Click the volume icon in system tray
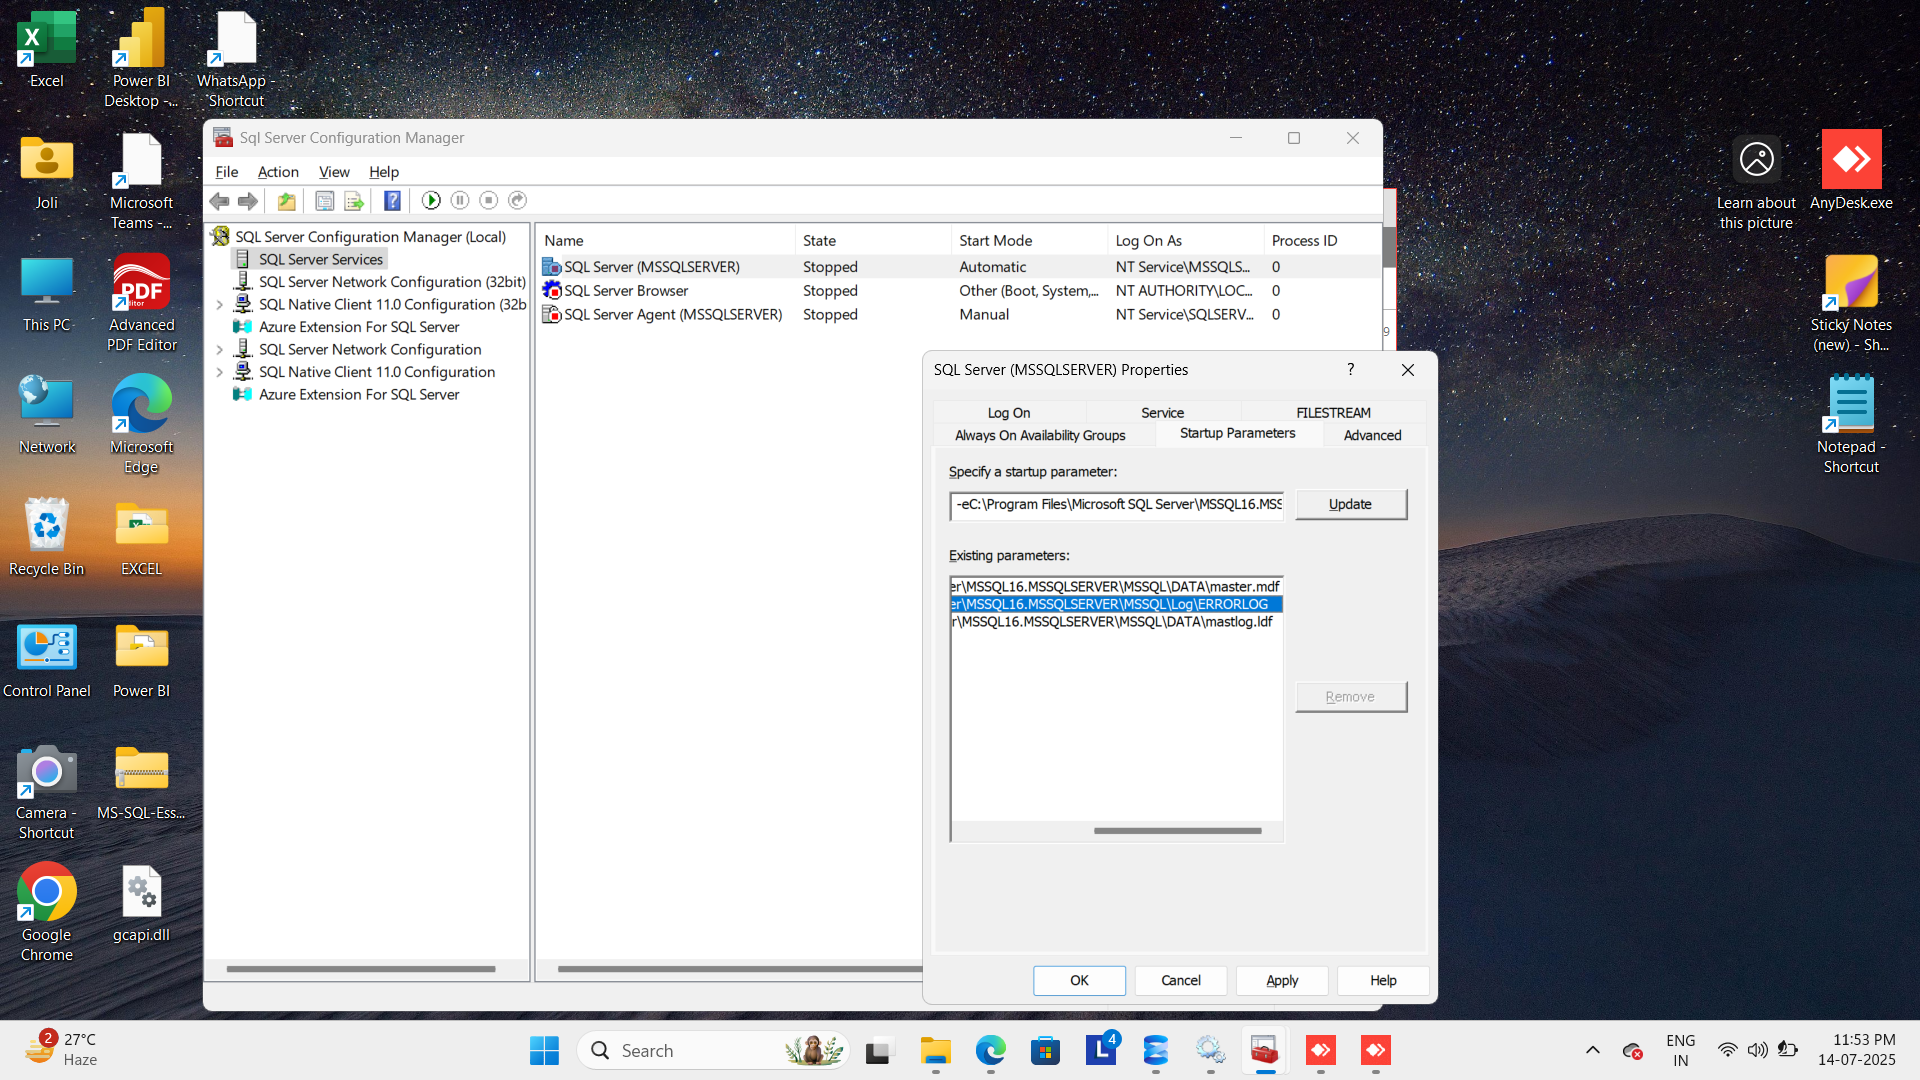1920x1080 pixels. point(1757,1051)
